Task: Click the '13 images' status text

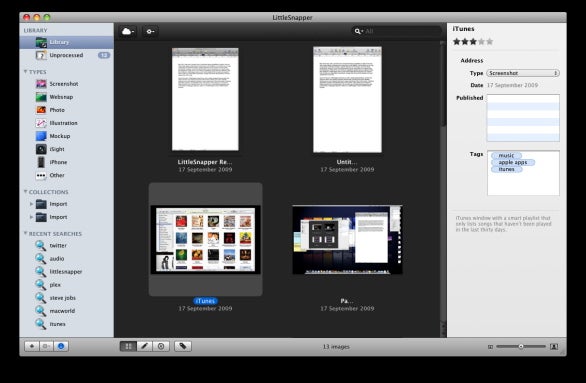Action: coord(336,347)
